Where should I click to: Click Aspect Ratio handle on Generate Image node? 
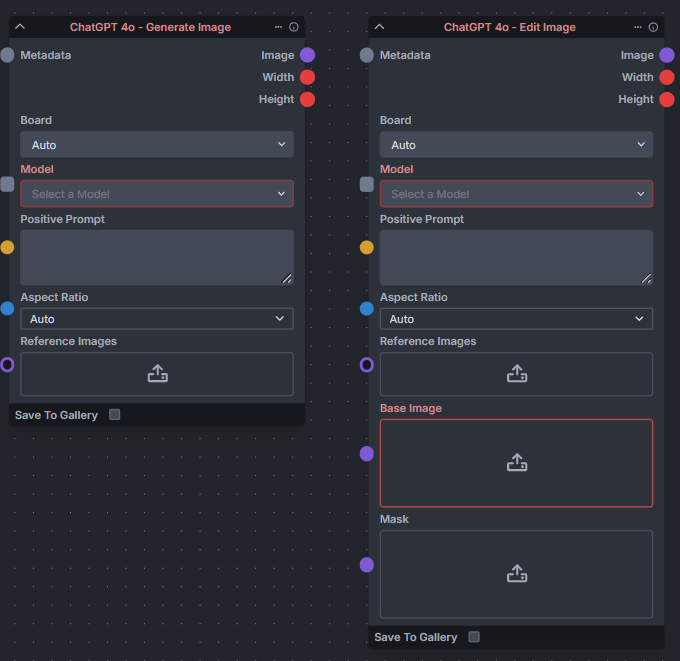point(7,309)
